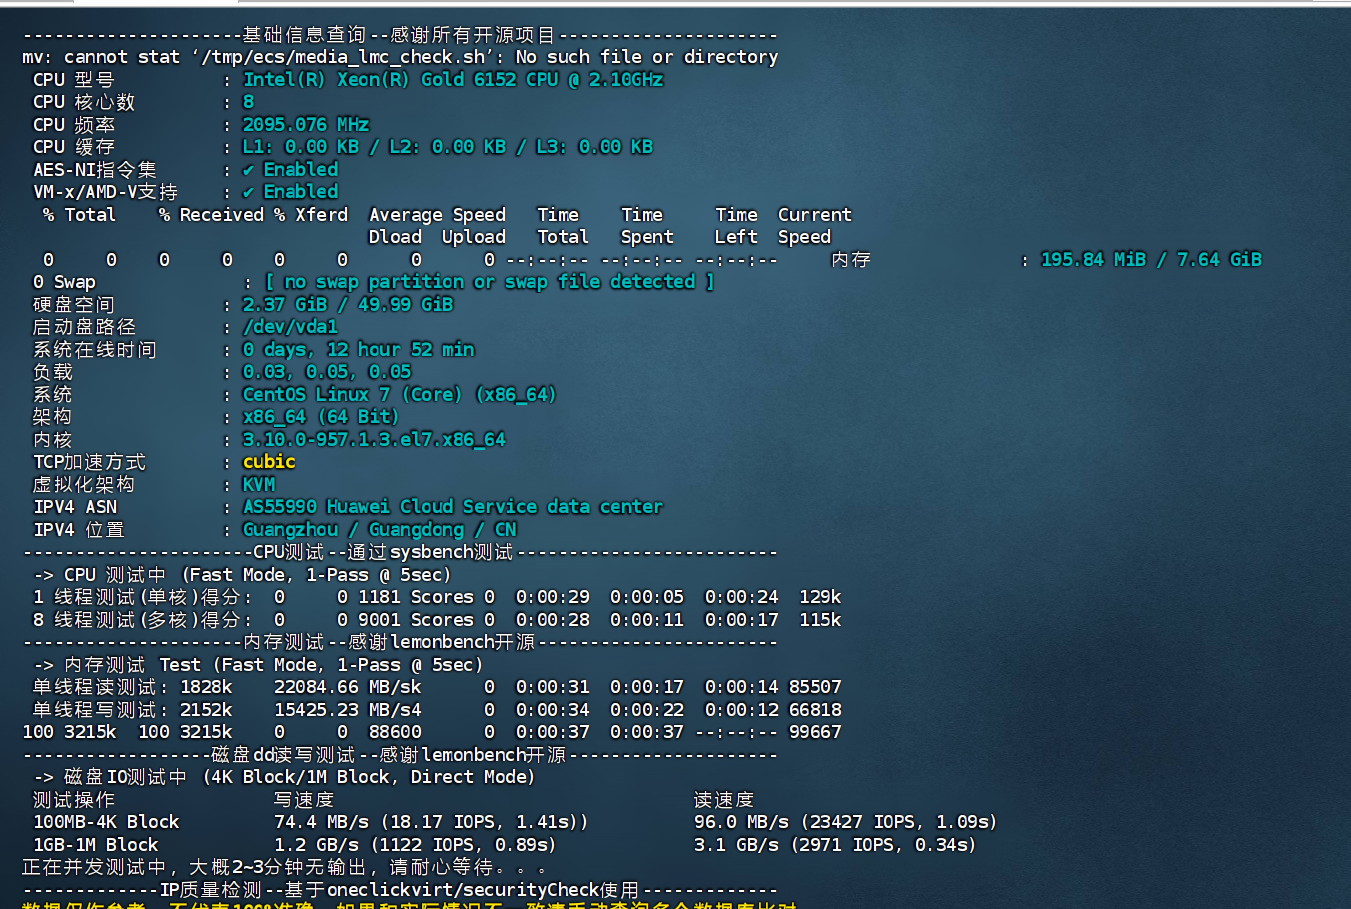Click AS55990 Huawei Cloud Service ASN text
This screenshot has width=1351, height=909.
pyautogui.click(x=452, y=507)
